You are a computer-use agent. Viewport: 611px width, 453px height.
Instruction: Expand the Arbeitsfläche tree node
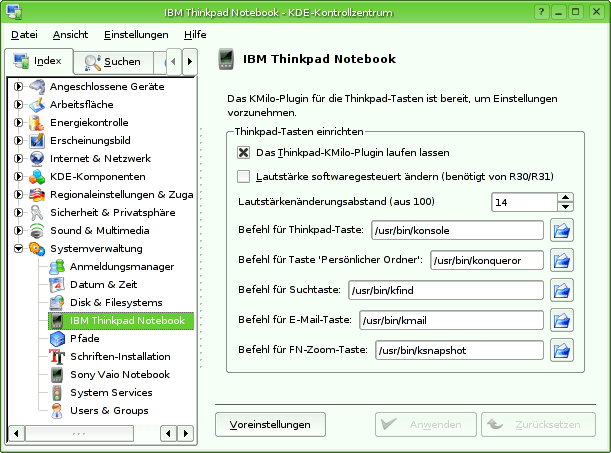tap(18, 104)
